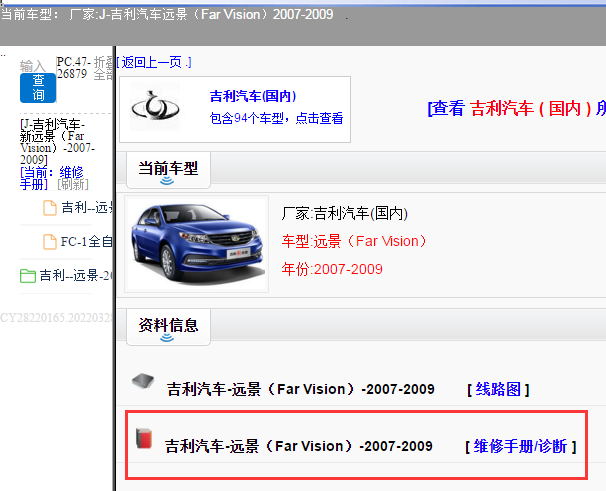This screenshot has width=606, height=491.
Task: Click the 刷新 refresh link
Action: [x=73, y=184]
